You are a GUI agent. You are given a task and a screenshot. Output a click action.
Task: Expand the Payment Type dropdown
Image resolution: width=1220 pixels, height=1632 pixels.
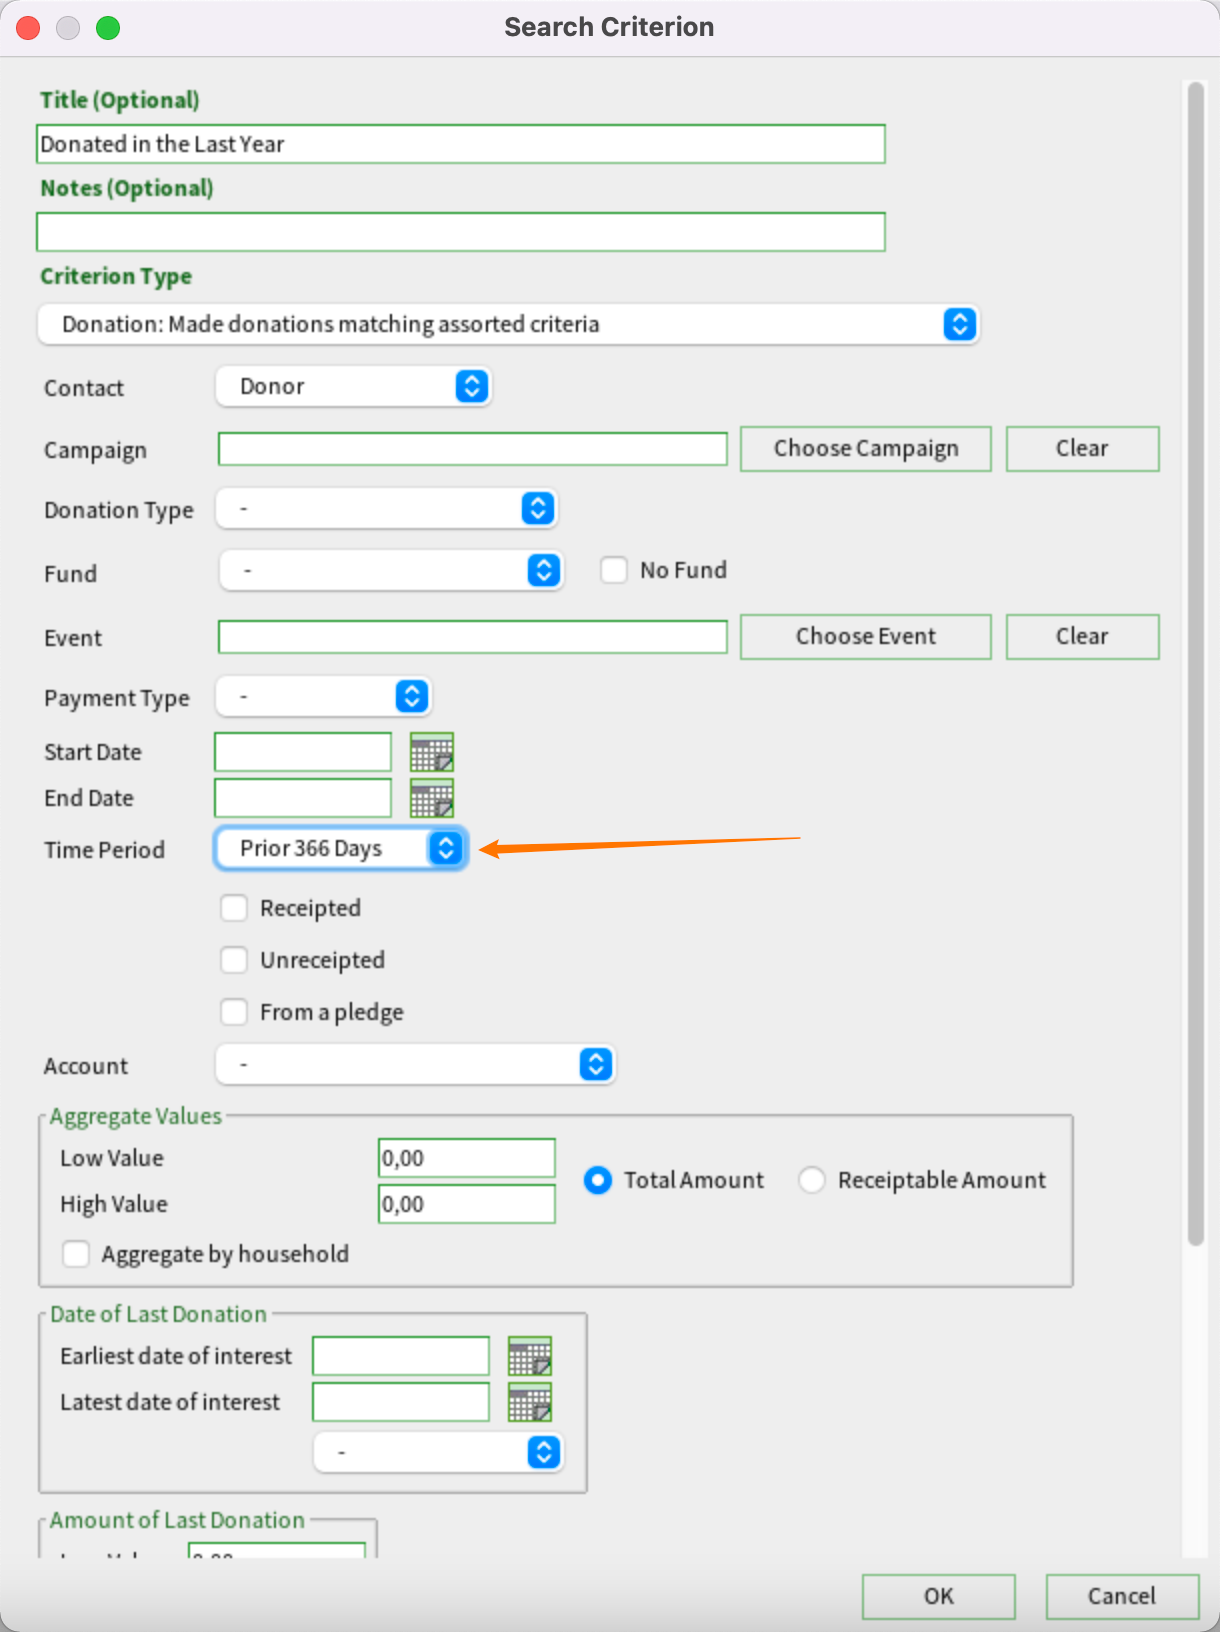[x=324, y=697]
